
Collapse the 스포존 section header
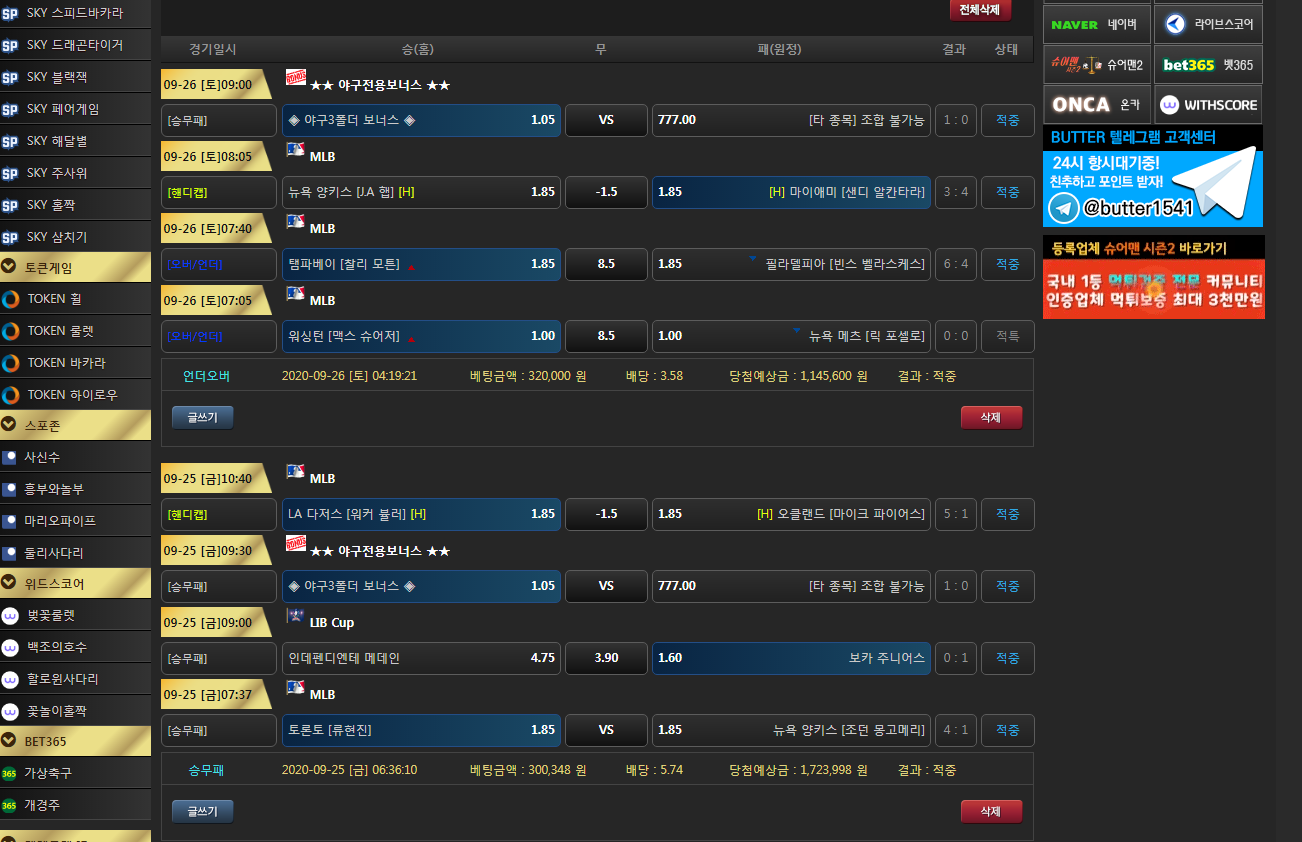click(75, 425)
